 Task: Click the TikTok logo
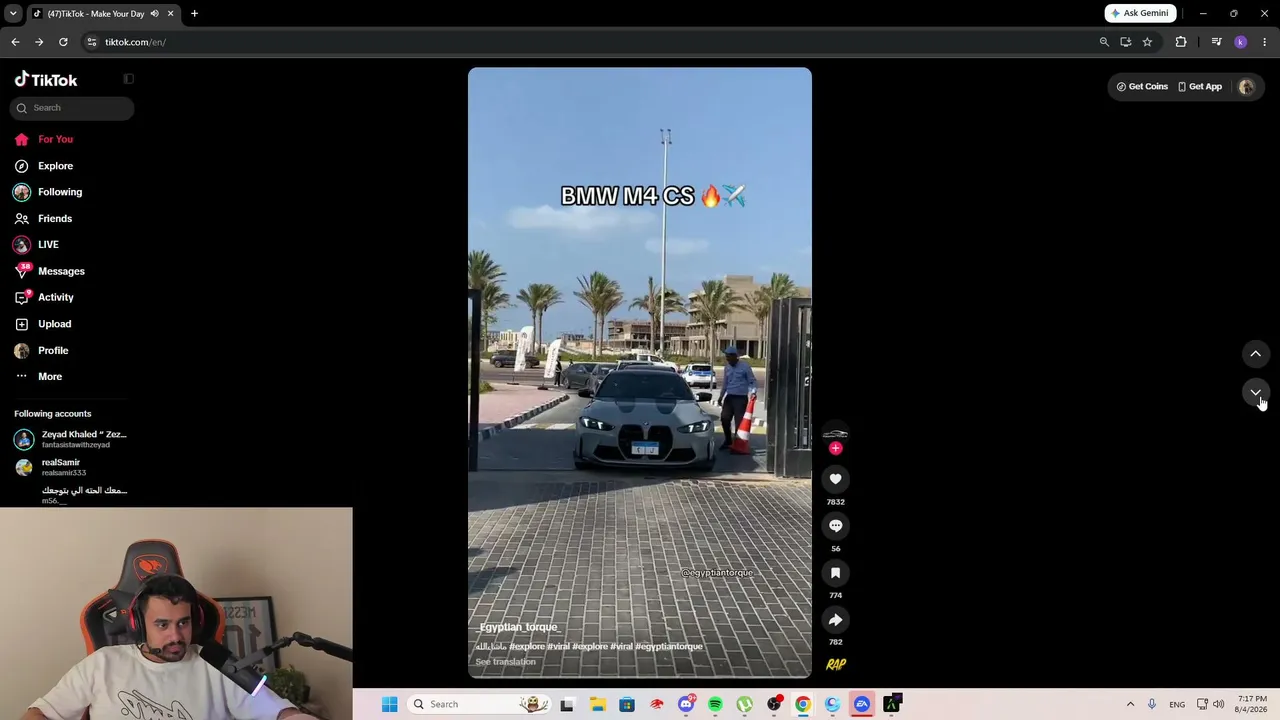46,80
